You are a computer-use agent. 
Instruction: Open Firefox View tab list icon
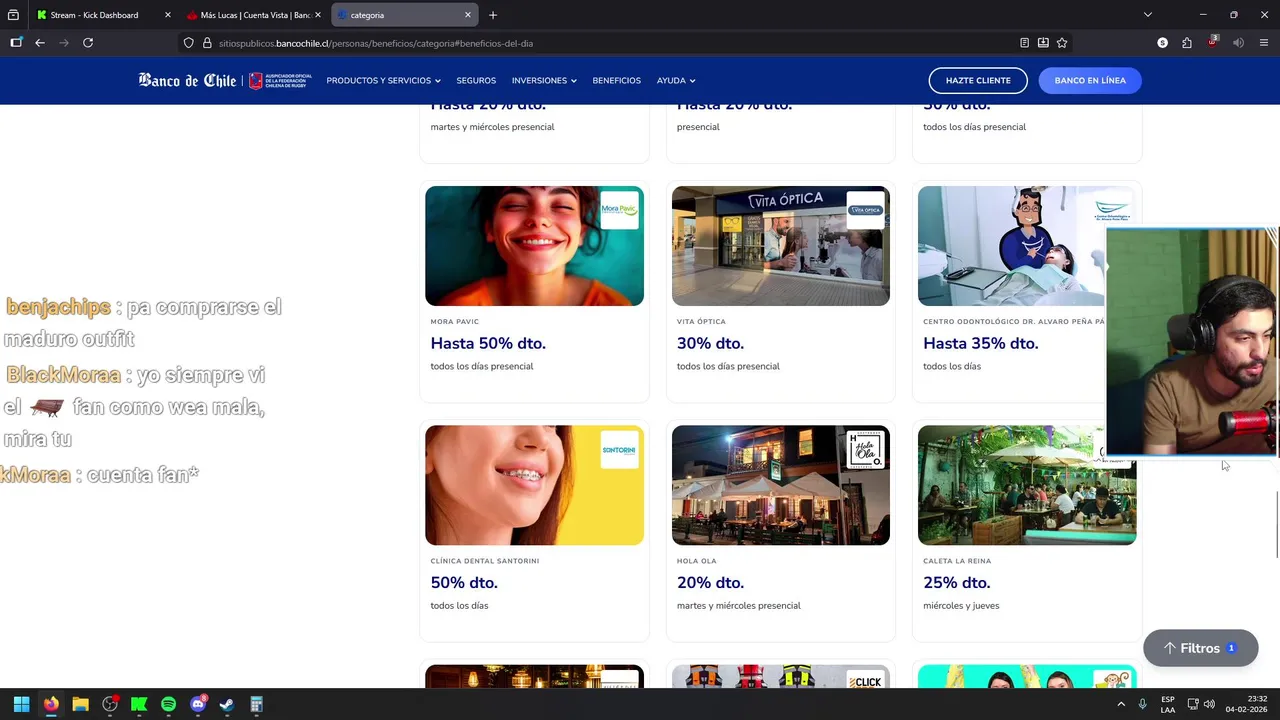(13, 15)
